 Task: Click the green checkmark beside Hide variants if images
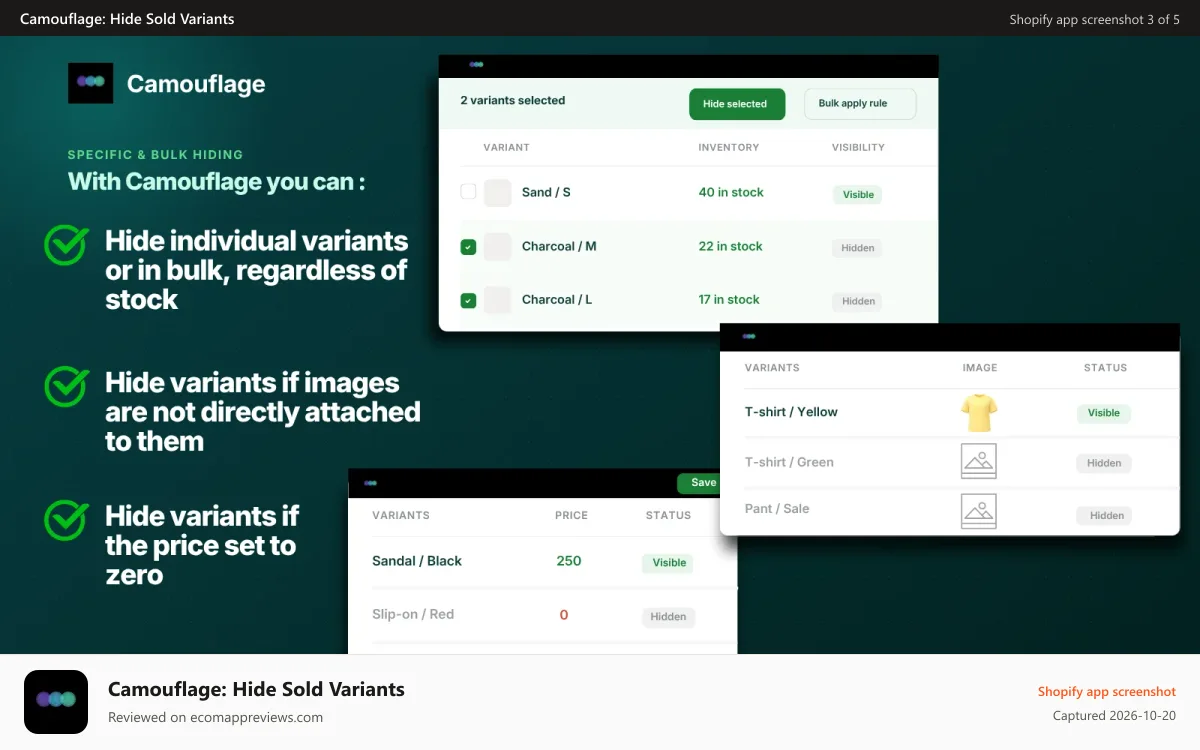67,385
